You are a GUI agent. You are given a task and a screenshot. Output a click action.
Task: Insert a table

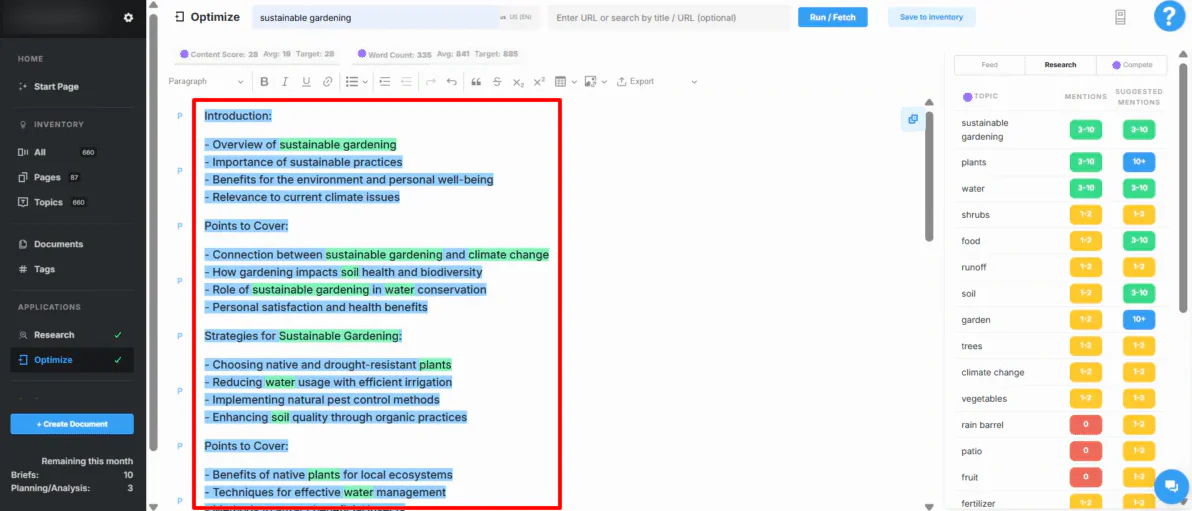point(560,81)
